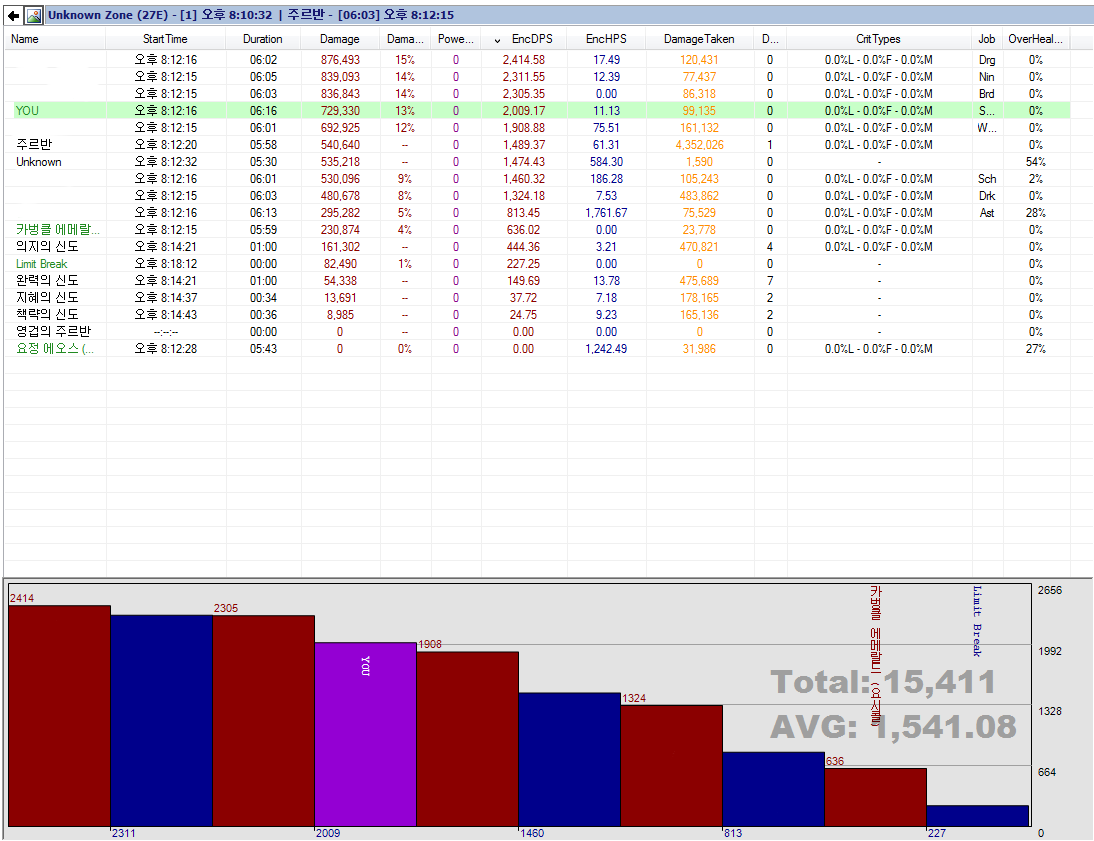Click the dark red 1324 chart bar
The width and height of the screenshot is (1094, 841).
(671, 766)
